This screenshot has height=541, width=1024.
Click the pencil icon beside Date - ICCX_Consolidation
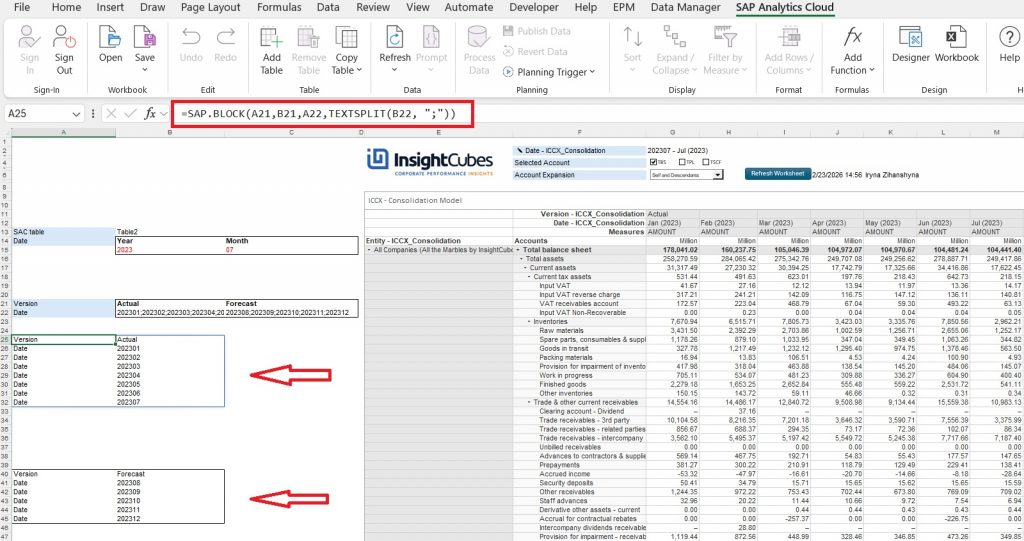click(520, 150)
